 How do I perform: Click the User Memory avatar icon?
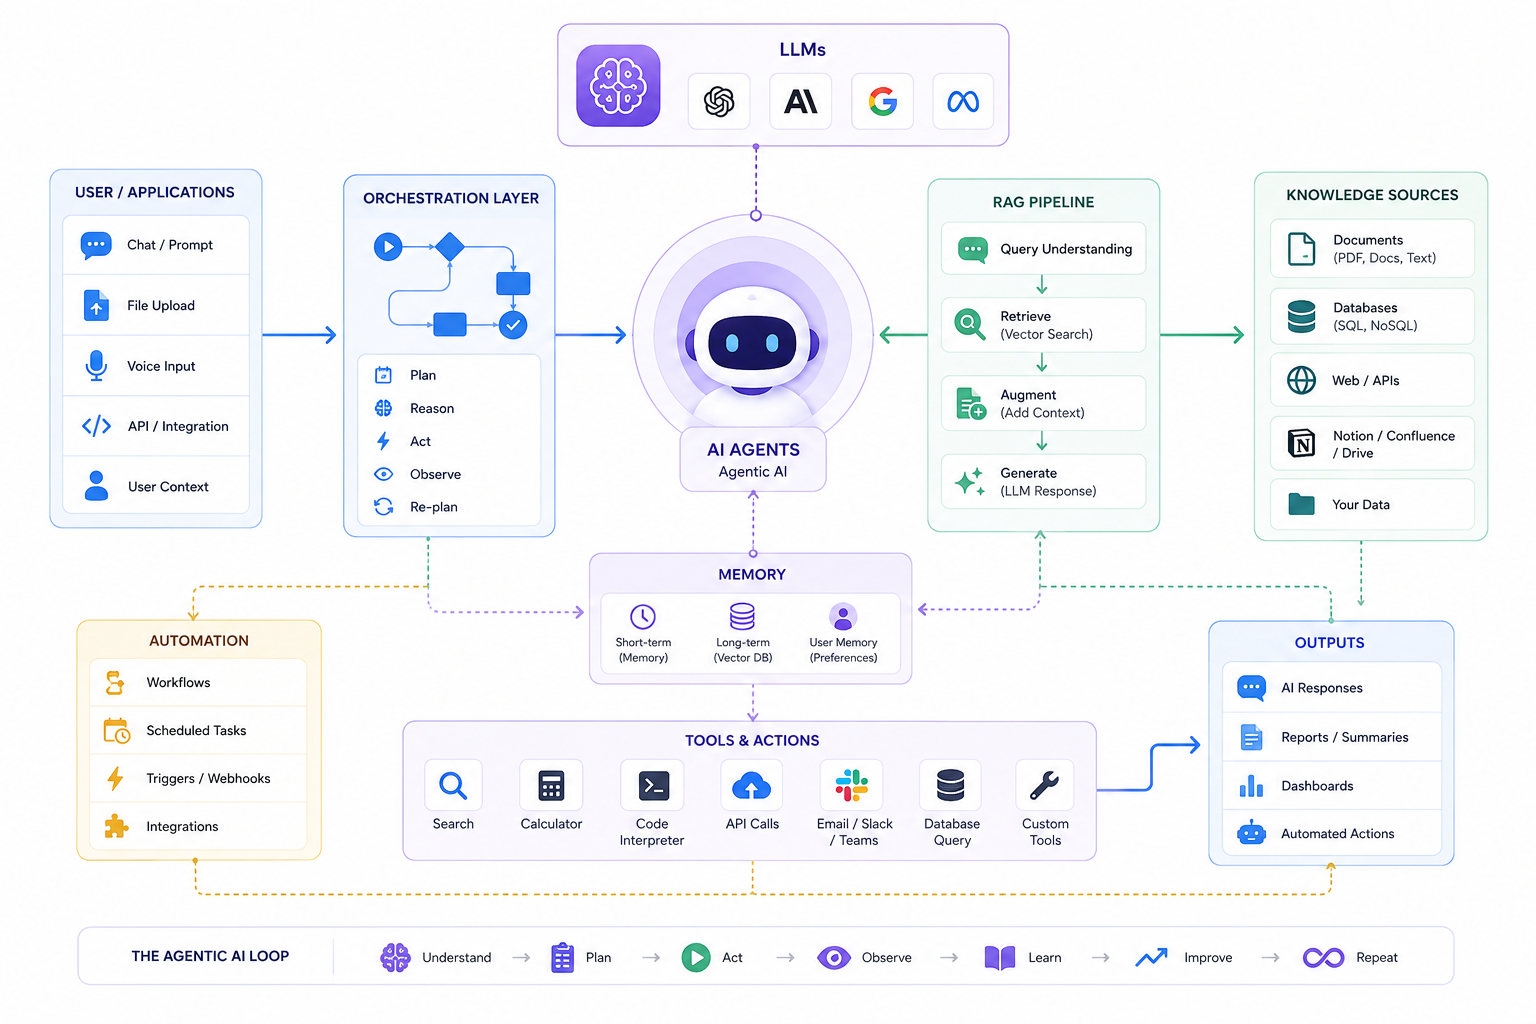843,616
